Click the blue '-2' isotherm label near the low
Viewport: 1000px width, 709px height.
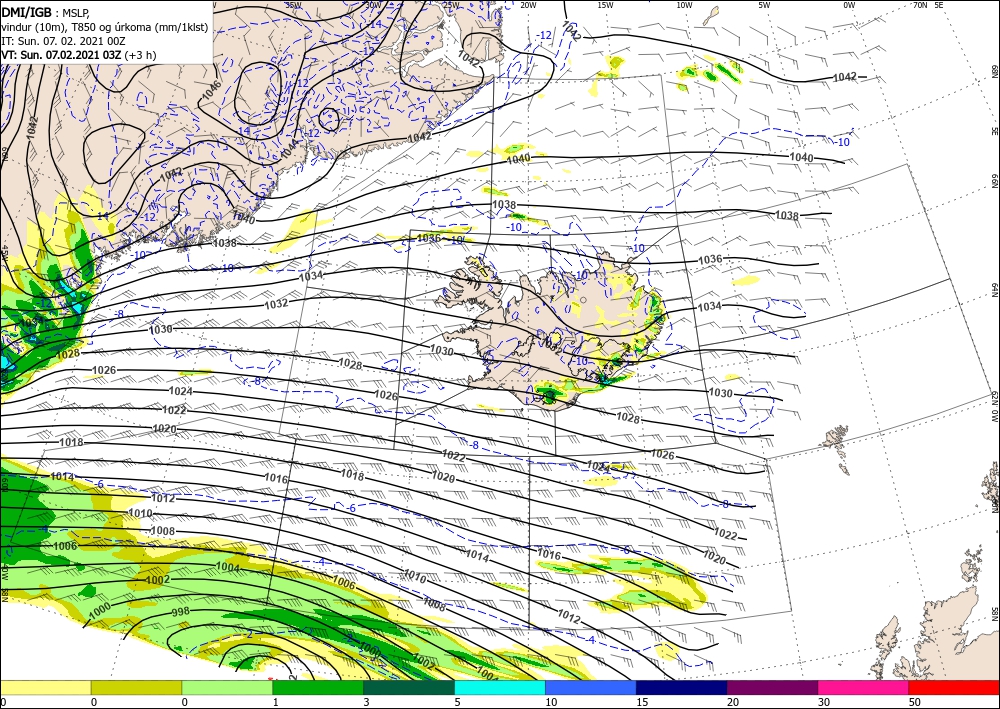click(x=249, y=635)
